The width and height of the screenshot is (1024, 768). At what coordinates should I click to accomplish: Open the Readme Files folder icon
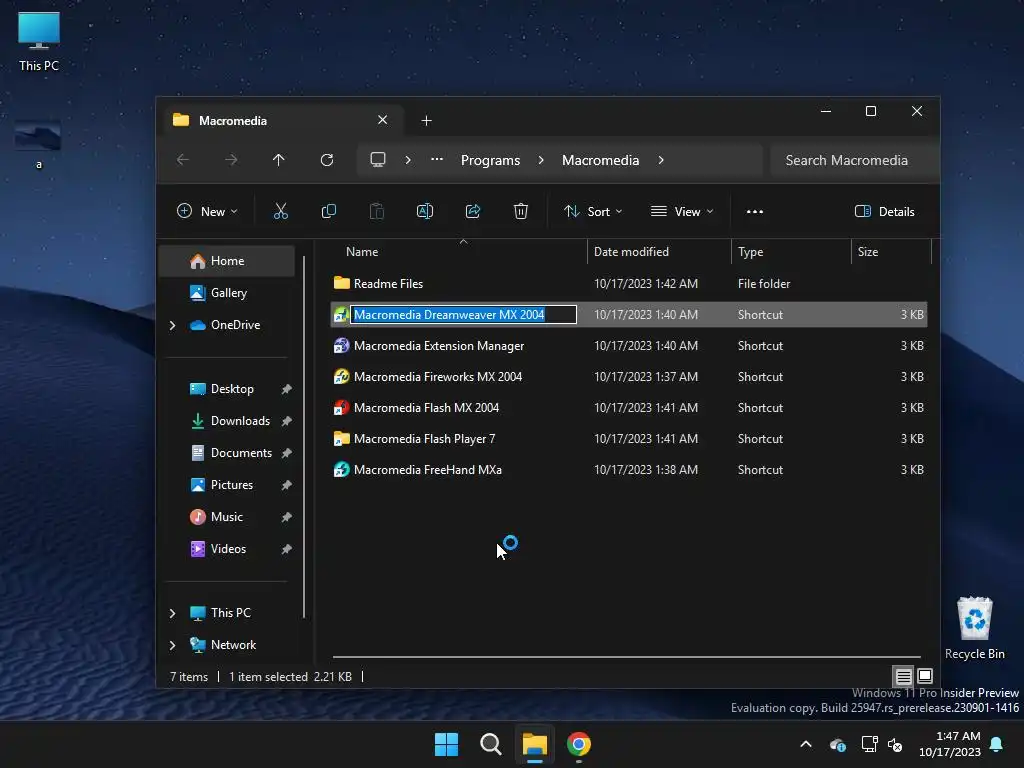click(x=342, y=283)
